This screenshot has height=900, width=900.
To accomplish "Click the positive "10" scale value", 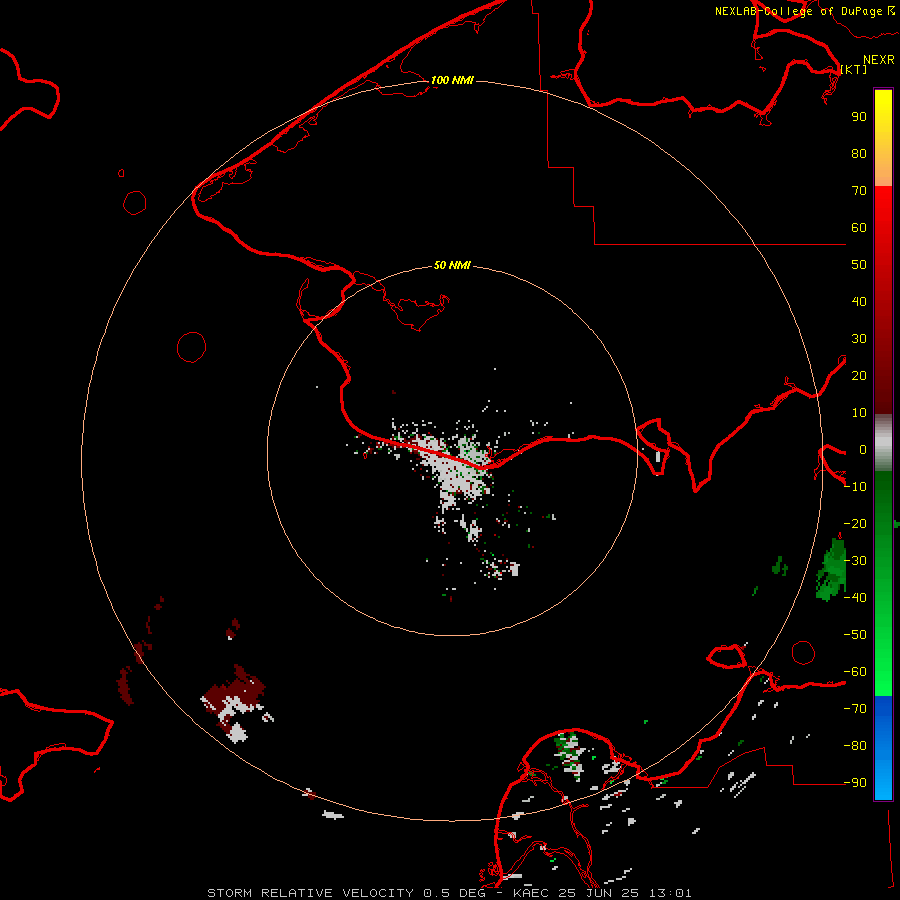I will pyautogui.click(x=859, y=413).
